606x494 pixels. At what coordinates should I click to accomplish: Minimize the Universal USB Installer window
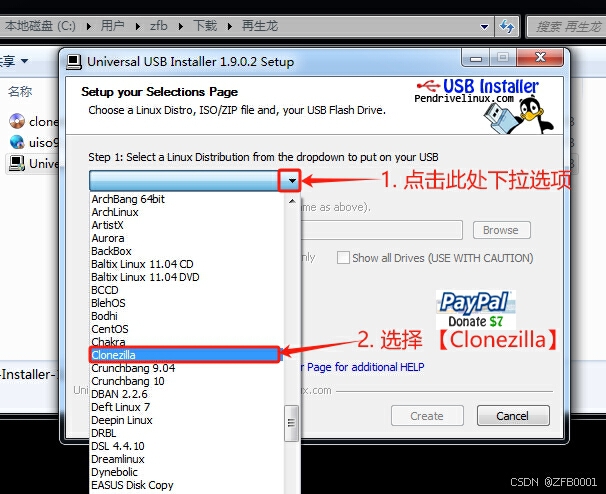point(476,58)
